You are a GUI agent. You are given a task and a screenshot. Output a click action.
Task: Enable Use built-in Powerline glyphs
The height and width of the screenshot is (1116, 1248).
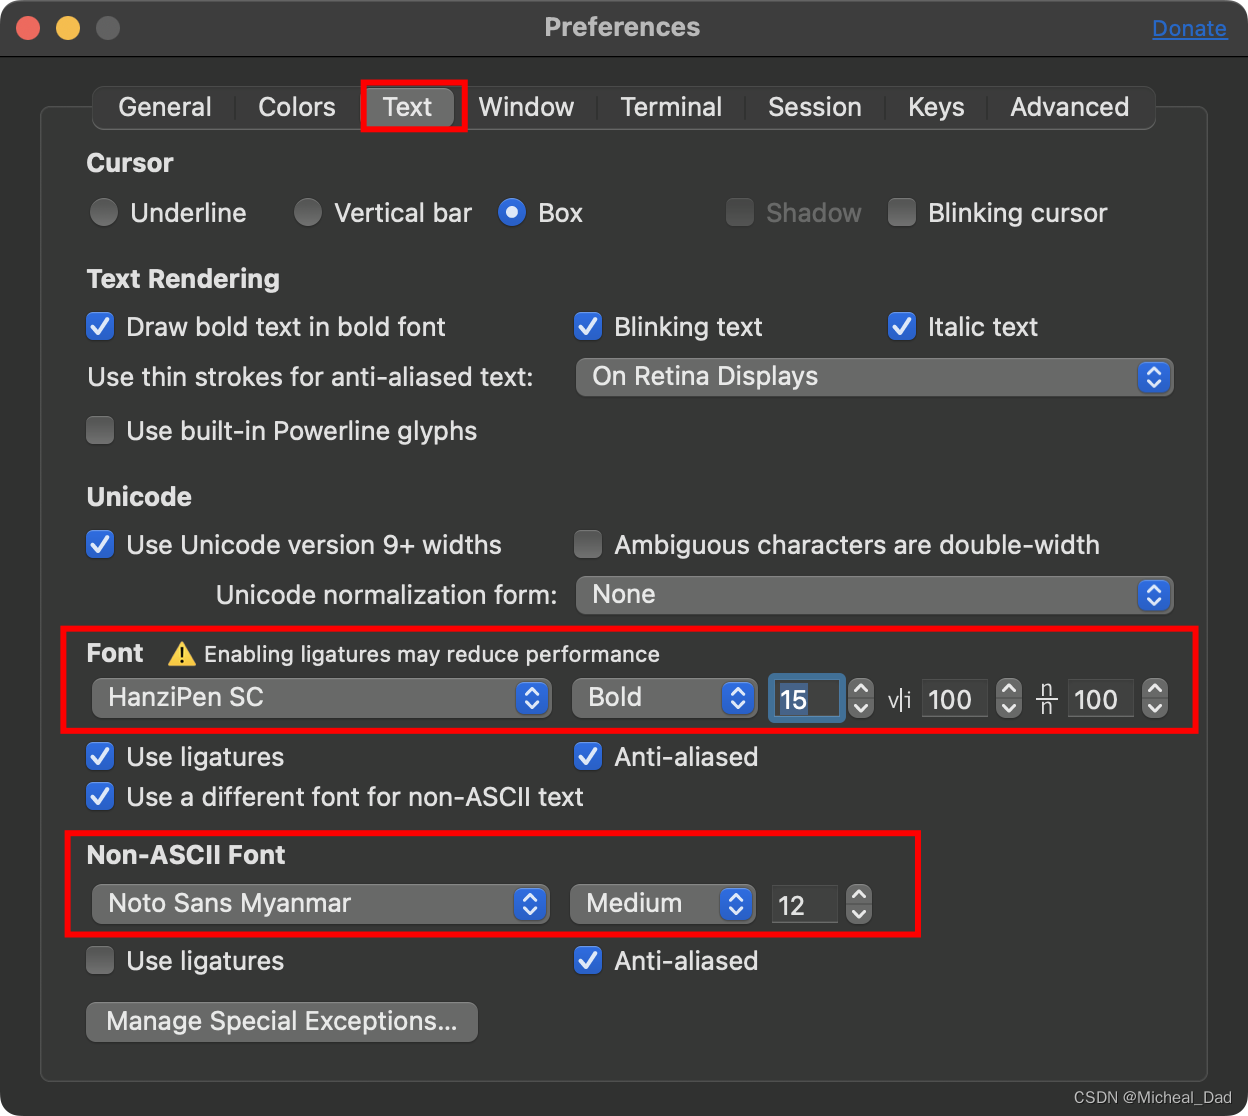(x=100, y=430)
